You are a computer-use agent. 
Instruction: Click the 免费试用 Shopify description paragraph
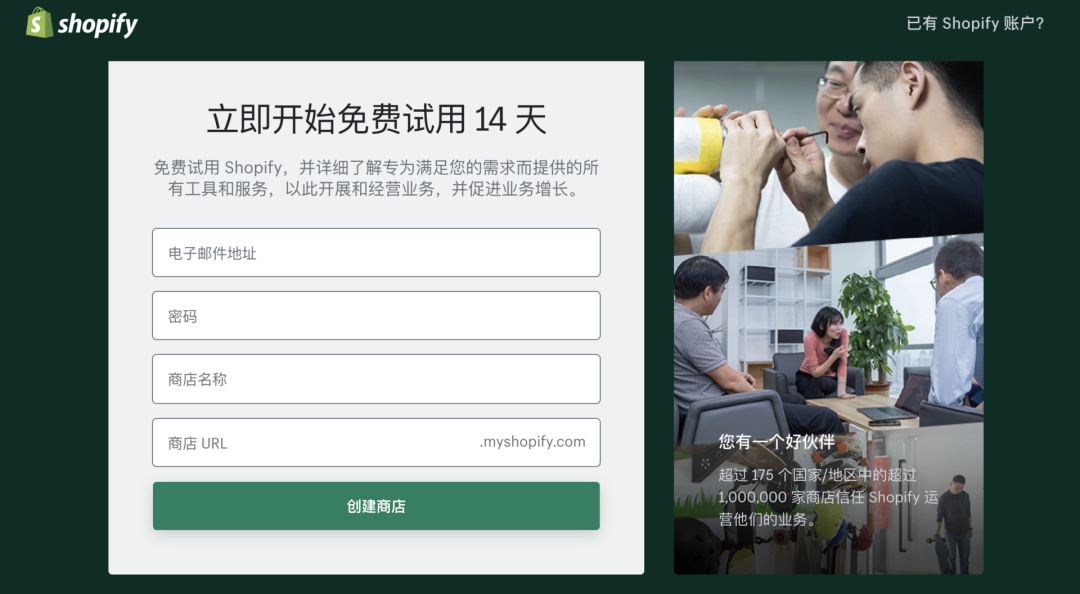pos(376,178)
